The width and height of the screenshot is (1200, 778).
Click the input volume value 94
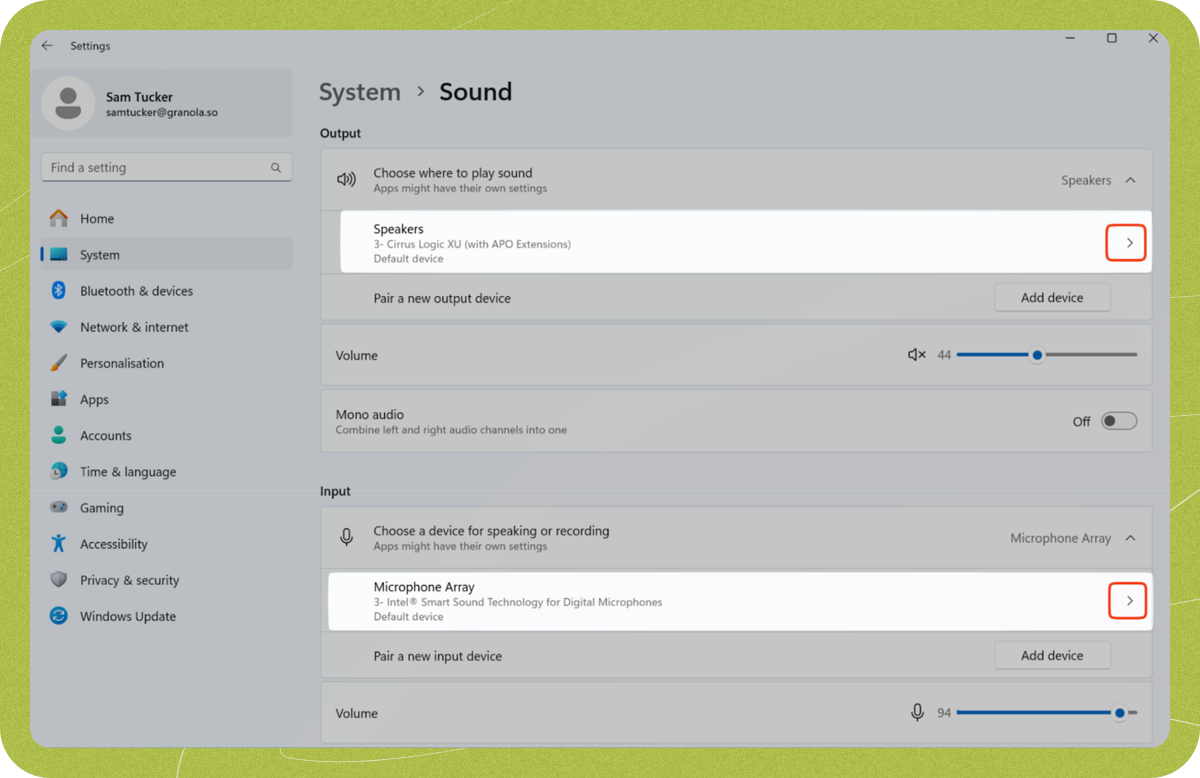click(x=944, y=713)
